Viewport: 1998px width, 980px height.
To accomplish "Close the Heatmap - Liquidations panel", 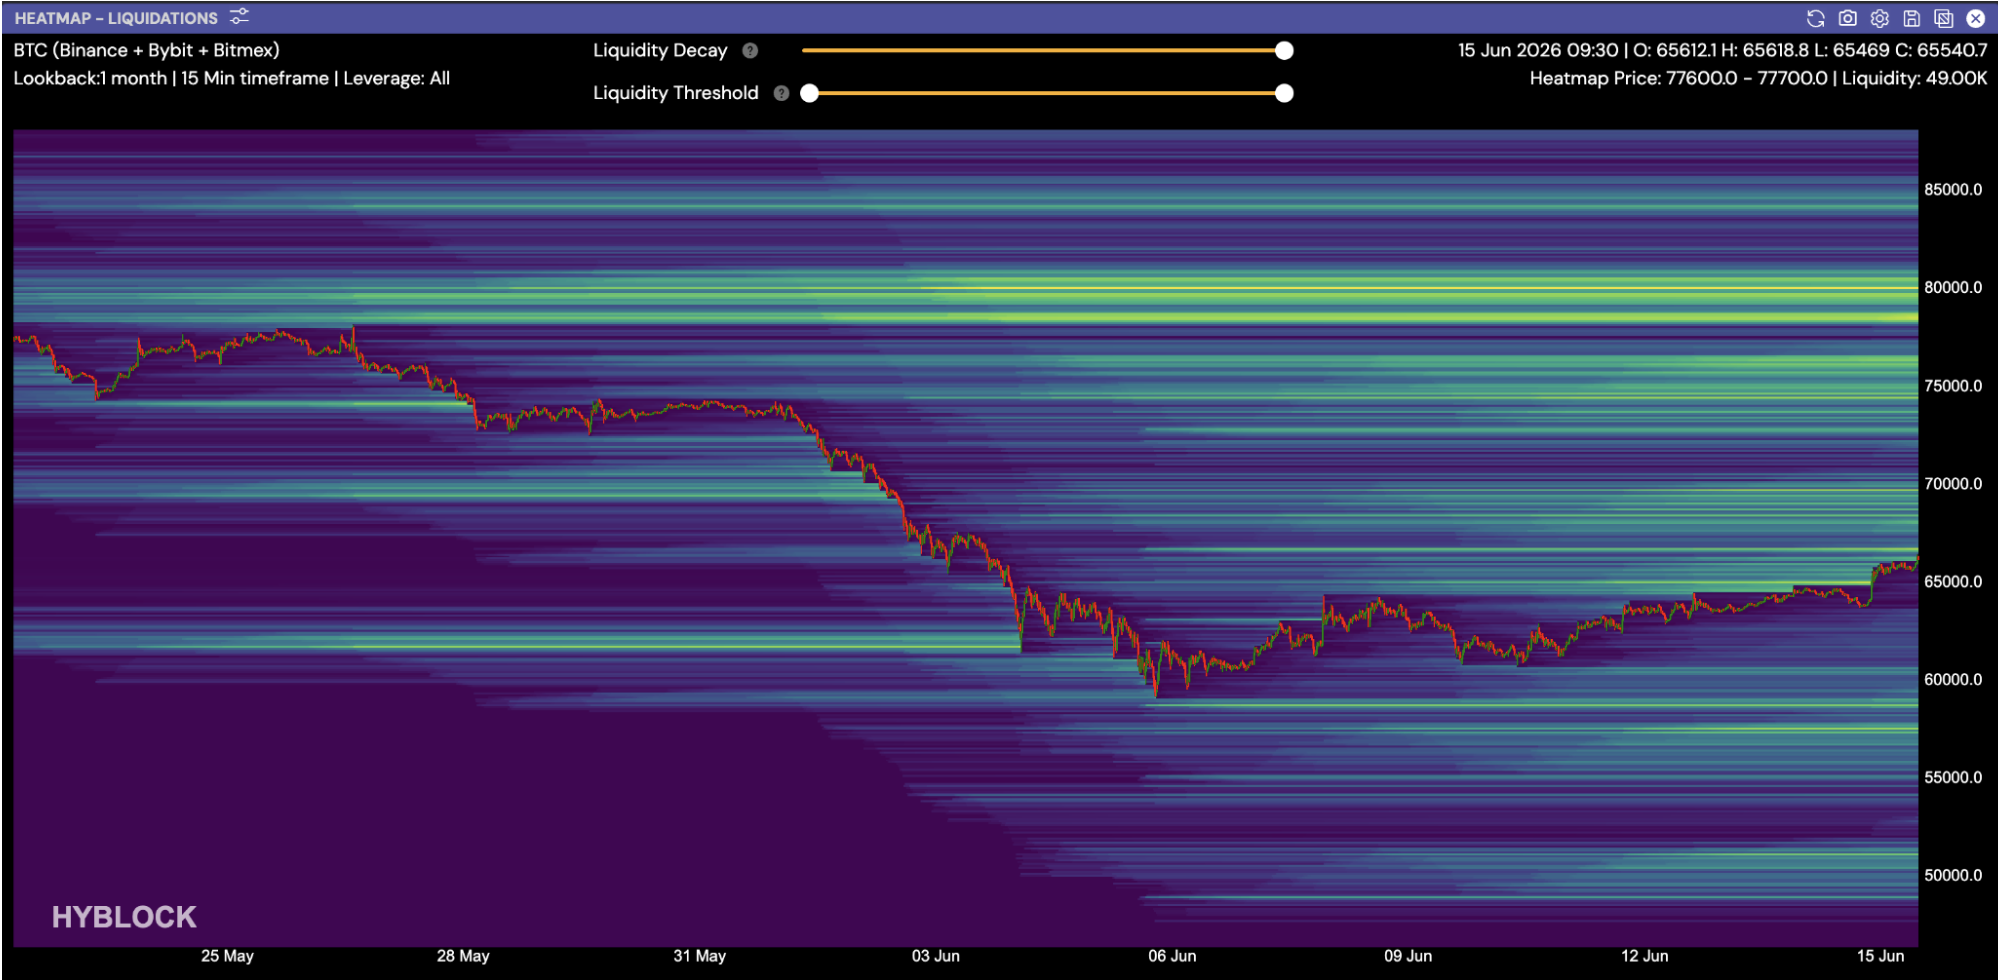I will [x=1976, y=18].
